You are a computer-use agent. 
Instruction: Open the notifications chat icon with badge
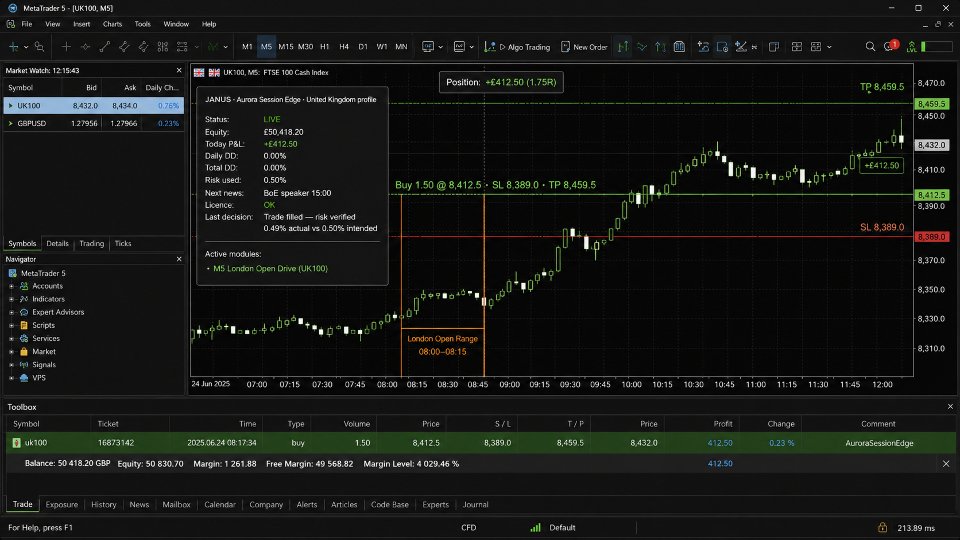tap(890, 46)
